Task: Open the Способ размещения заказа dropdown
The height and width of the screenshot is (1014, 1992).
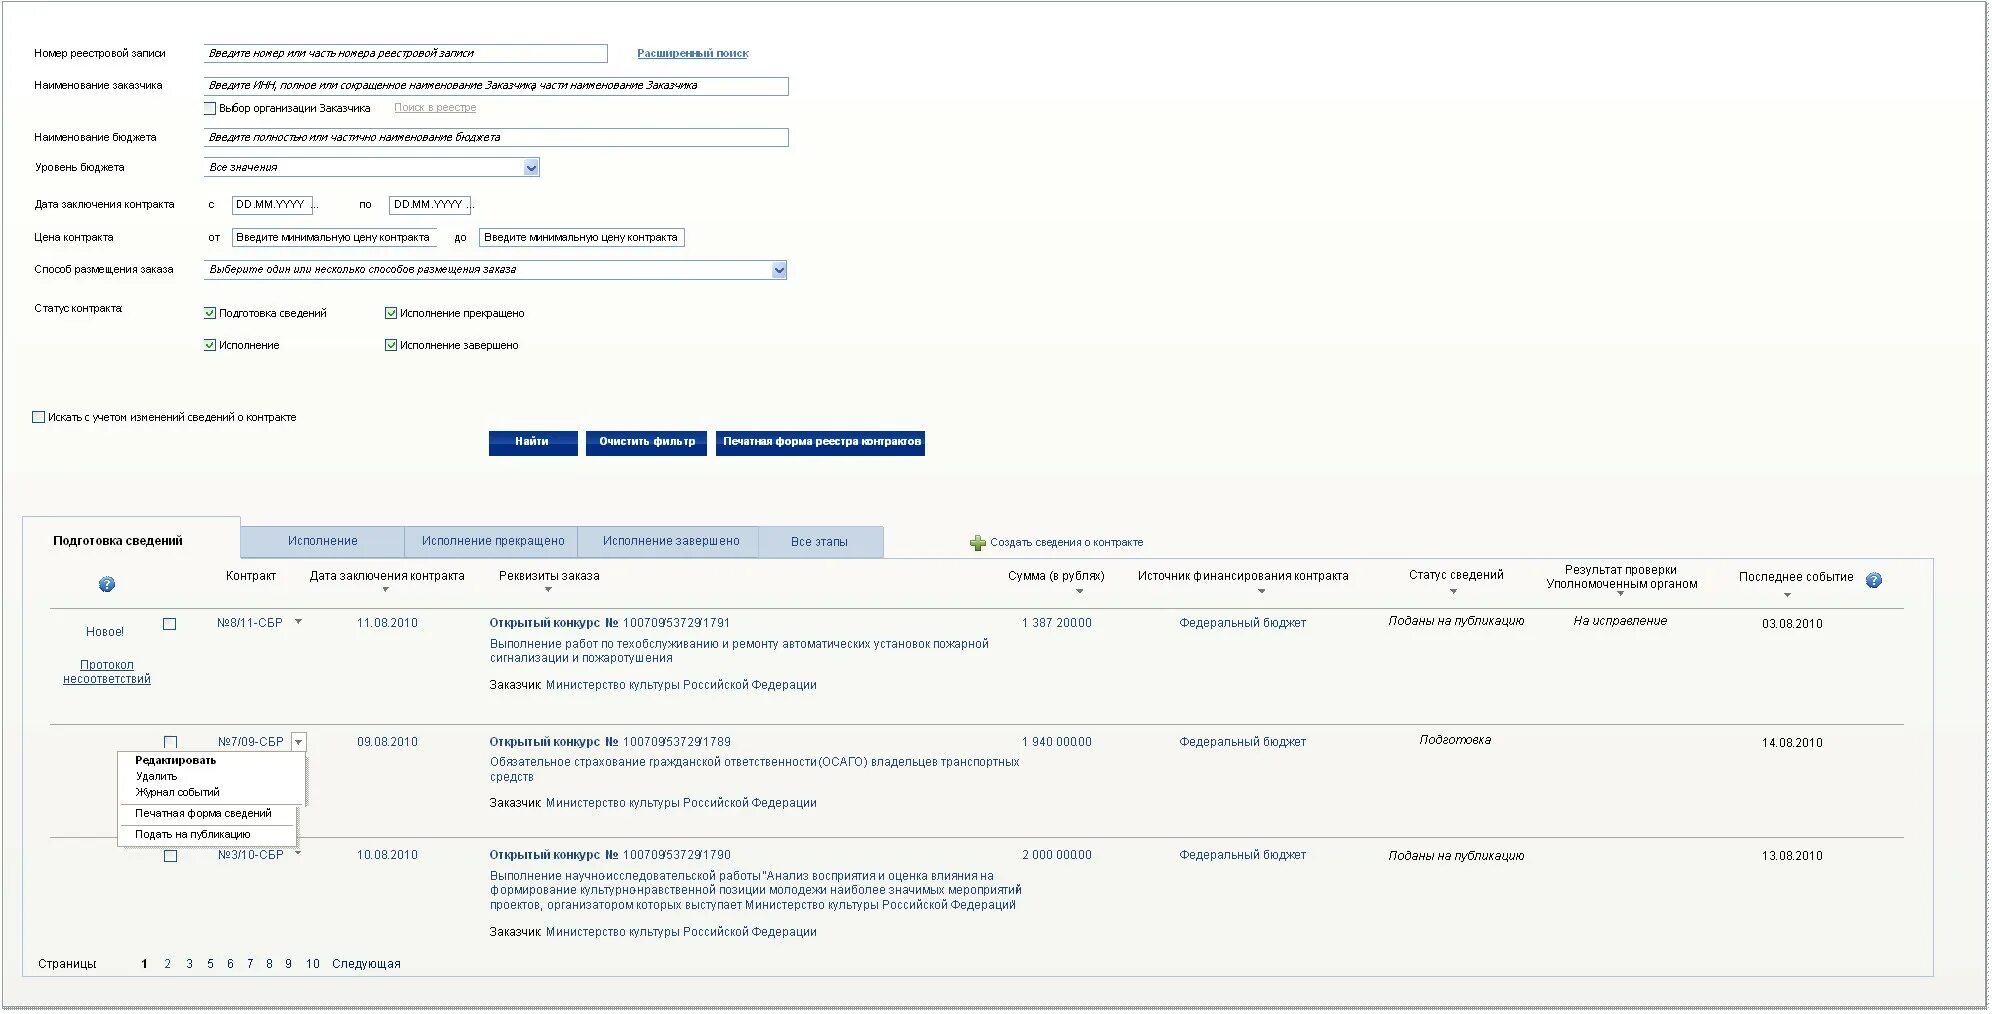Action: coord(780,270)
